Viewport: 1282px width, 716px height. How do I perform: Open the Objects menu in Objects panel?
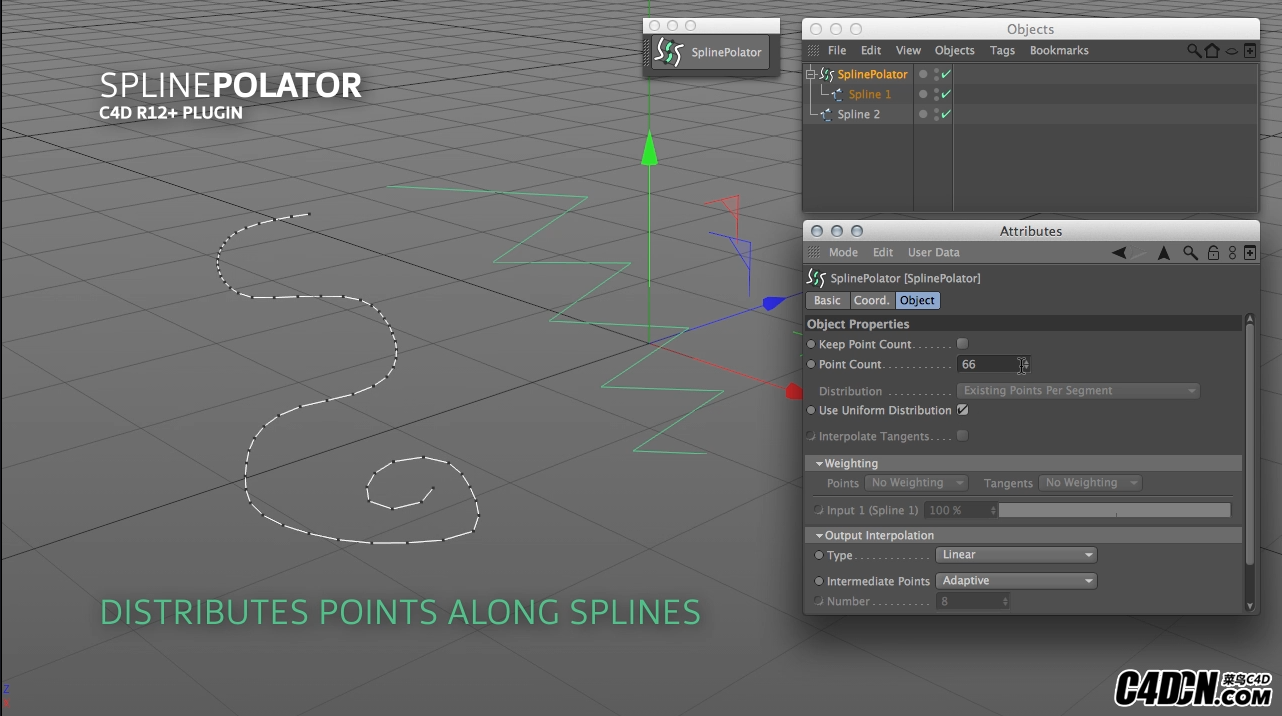click(955, 51)
